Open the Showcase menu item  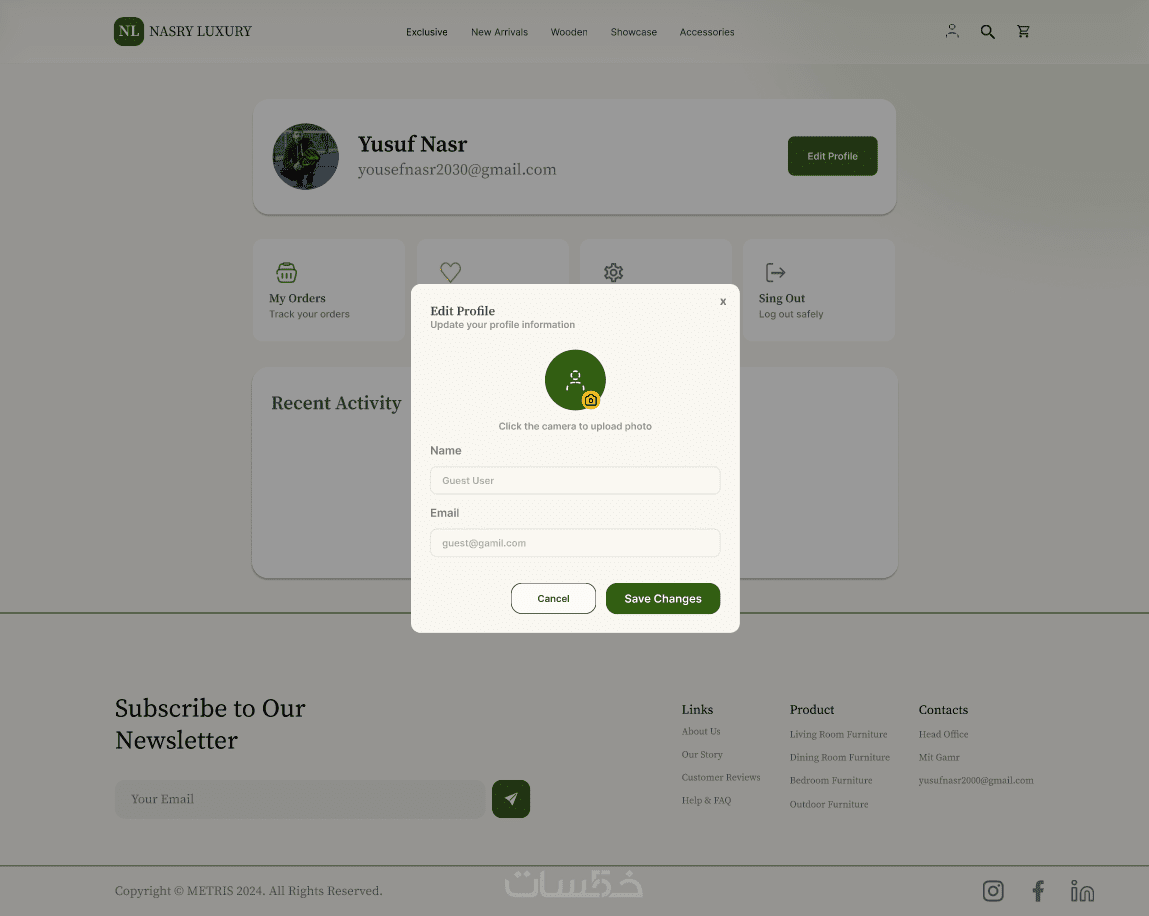point(634,32)
